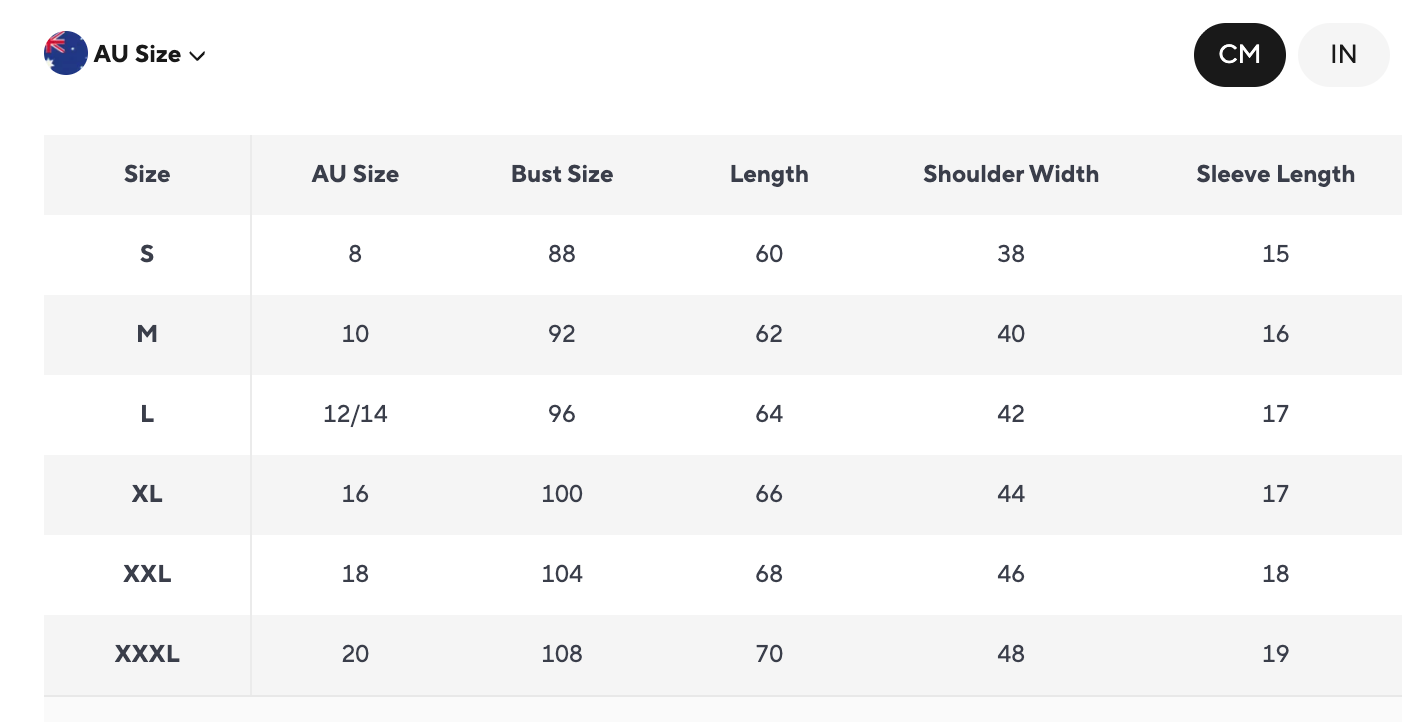Screen dimensions: 1420x722
Task: Select the XXXL size row label
Action: [147, 654]
